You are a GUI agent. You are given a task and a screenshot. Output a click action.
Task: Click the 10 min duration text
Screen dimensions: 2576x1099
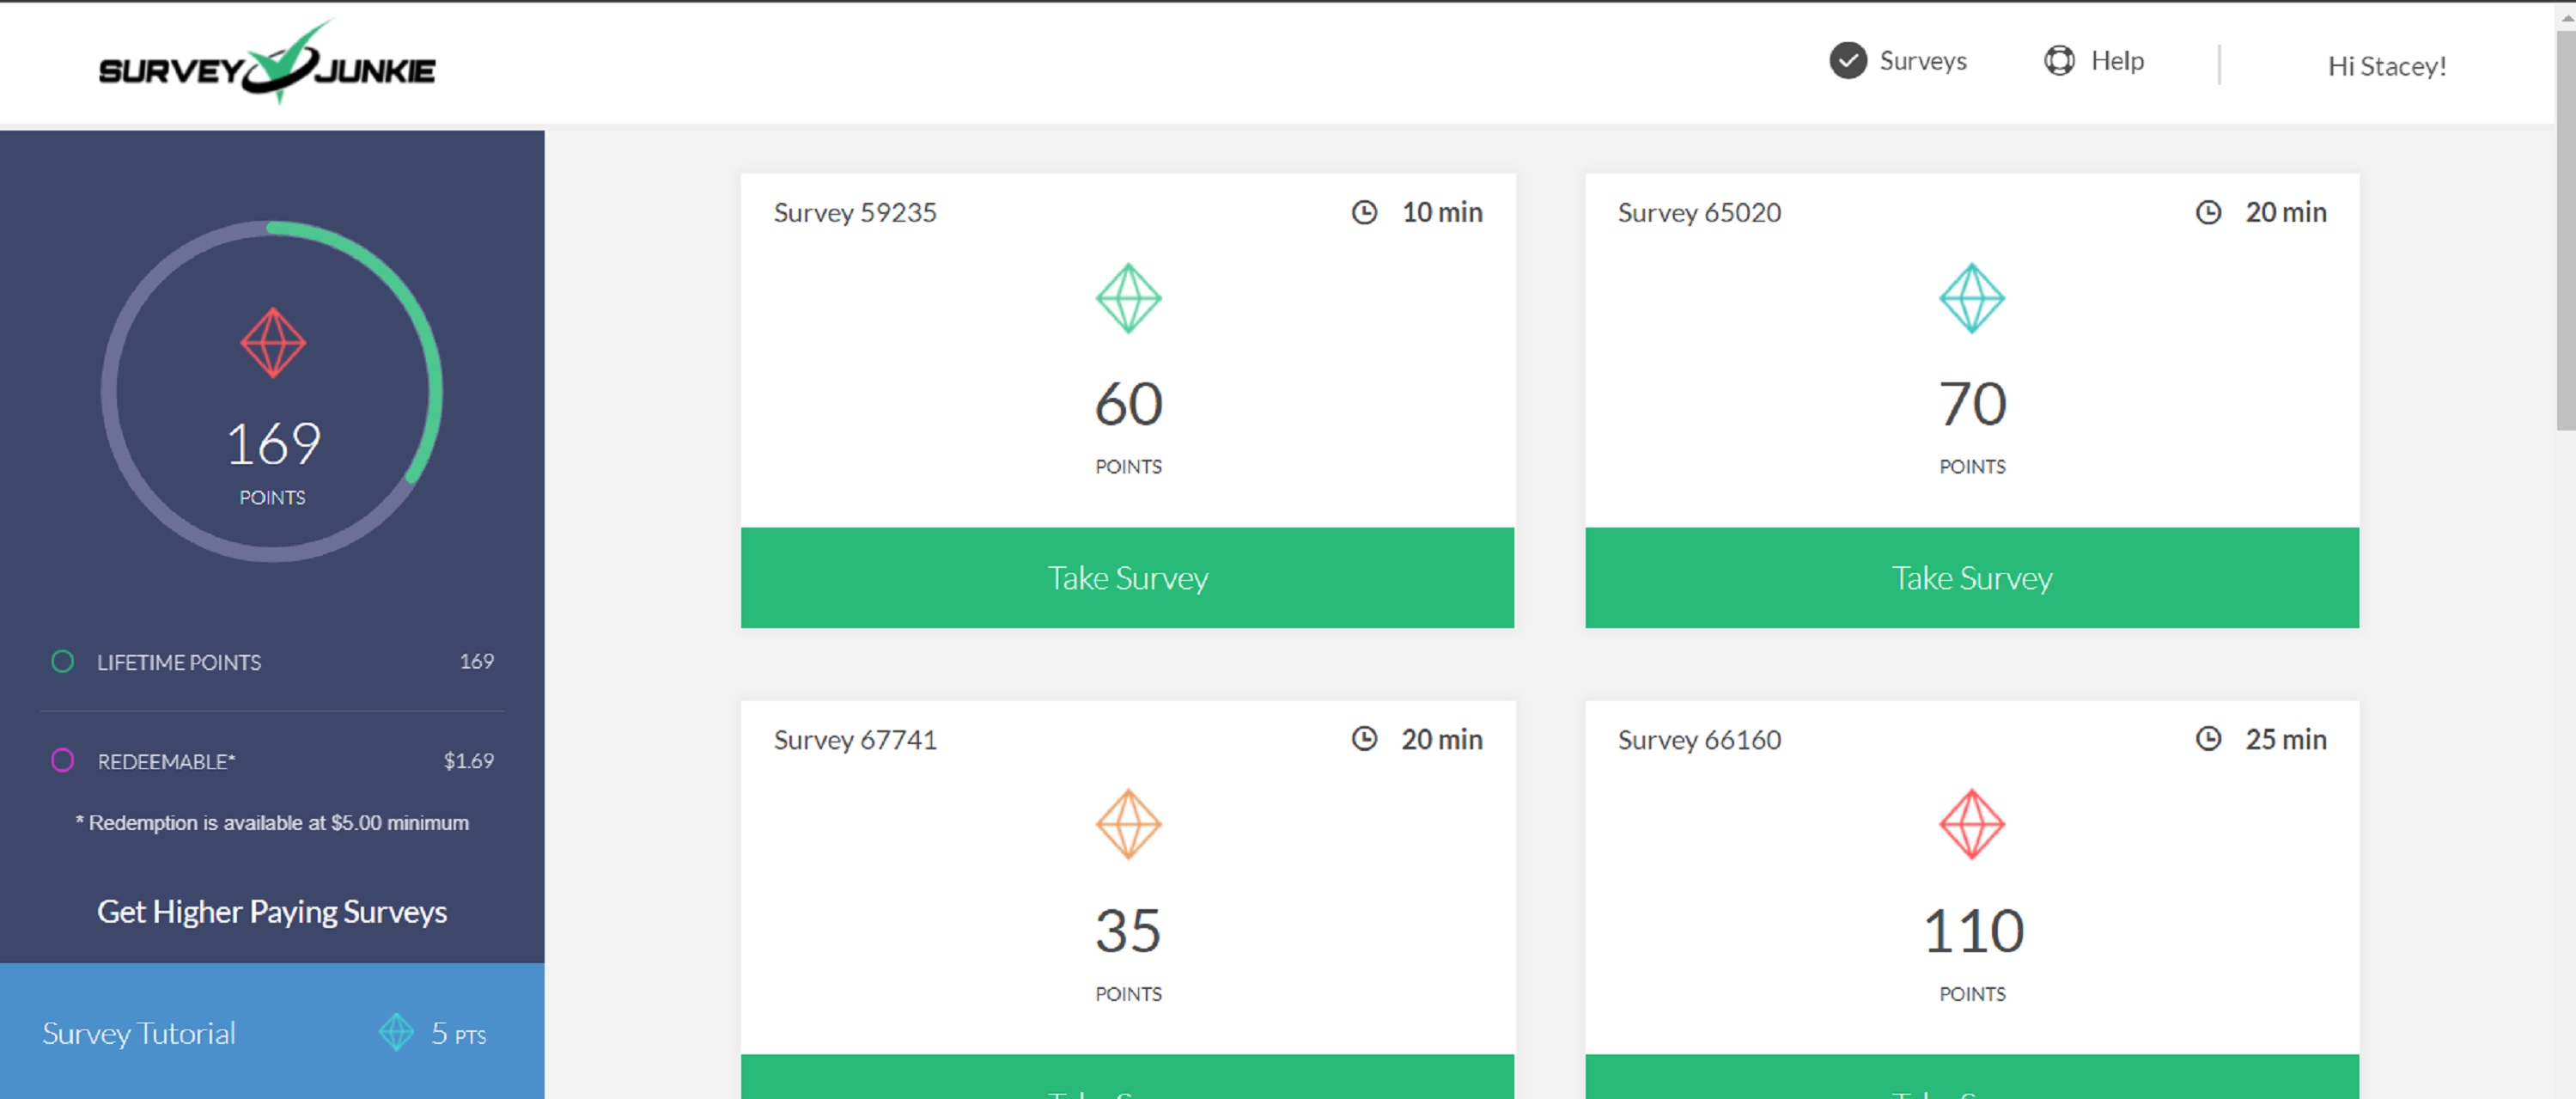(x=1442, y=212)
